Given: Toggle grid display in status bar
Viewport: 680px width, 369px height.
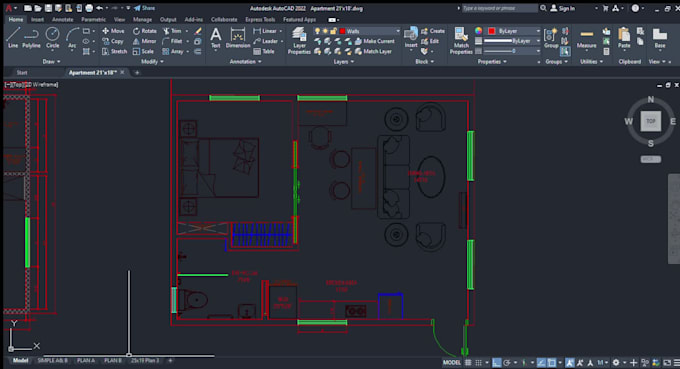Looking at the screenshot, I should click(x=468, y=362).
